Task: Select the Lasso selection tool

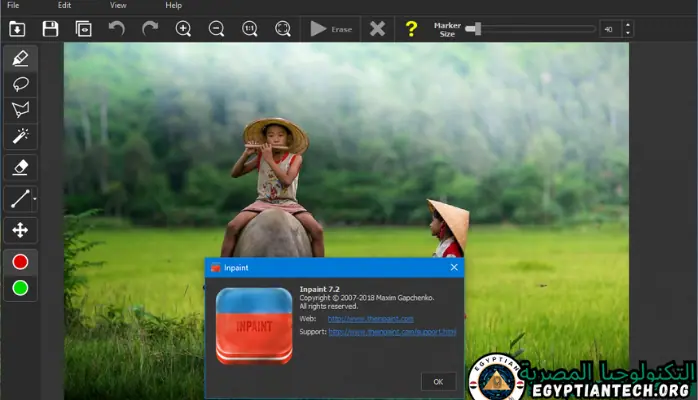Action: (19, 84)
